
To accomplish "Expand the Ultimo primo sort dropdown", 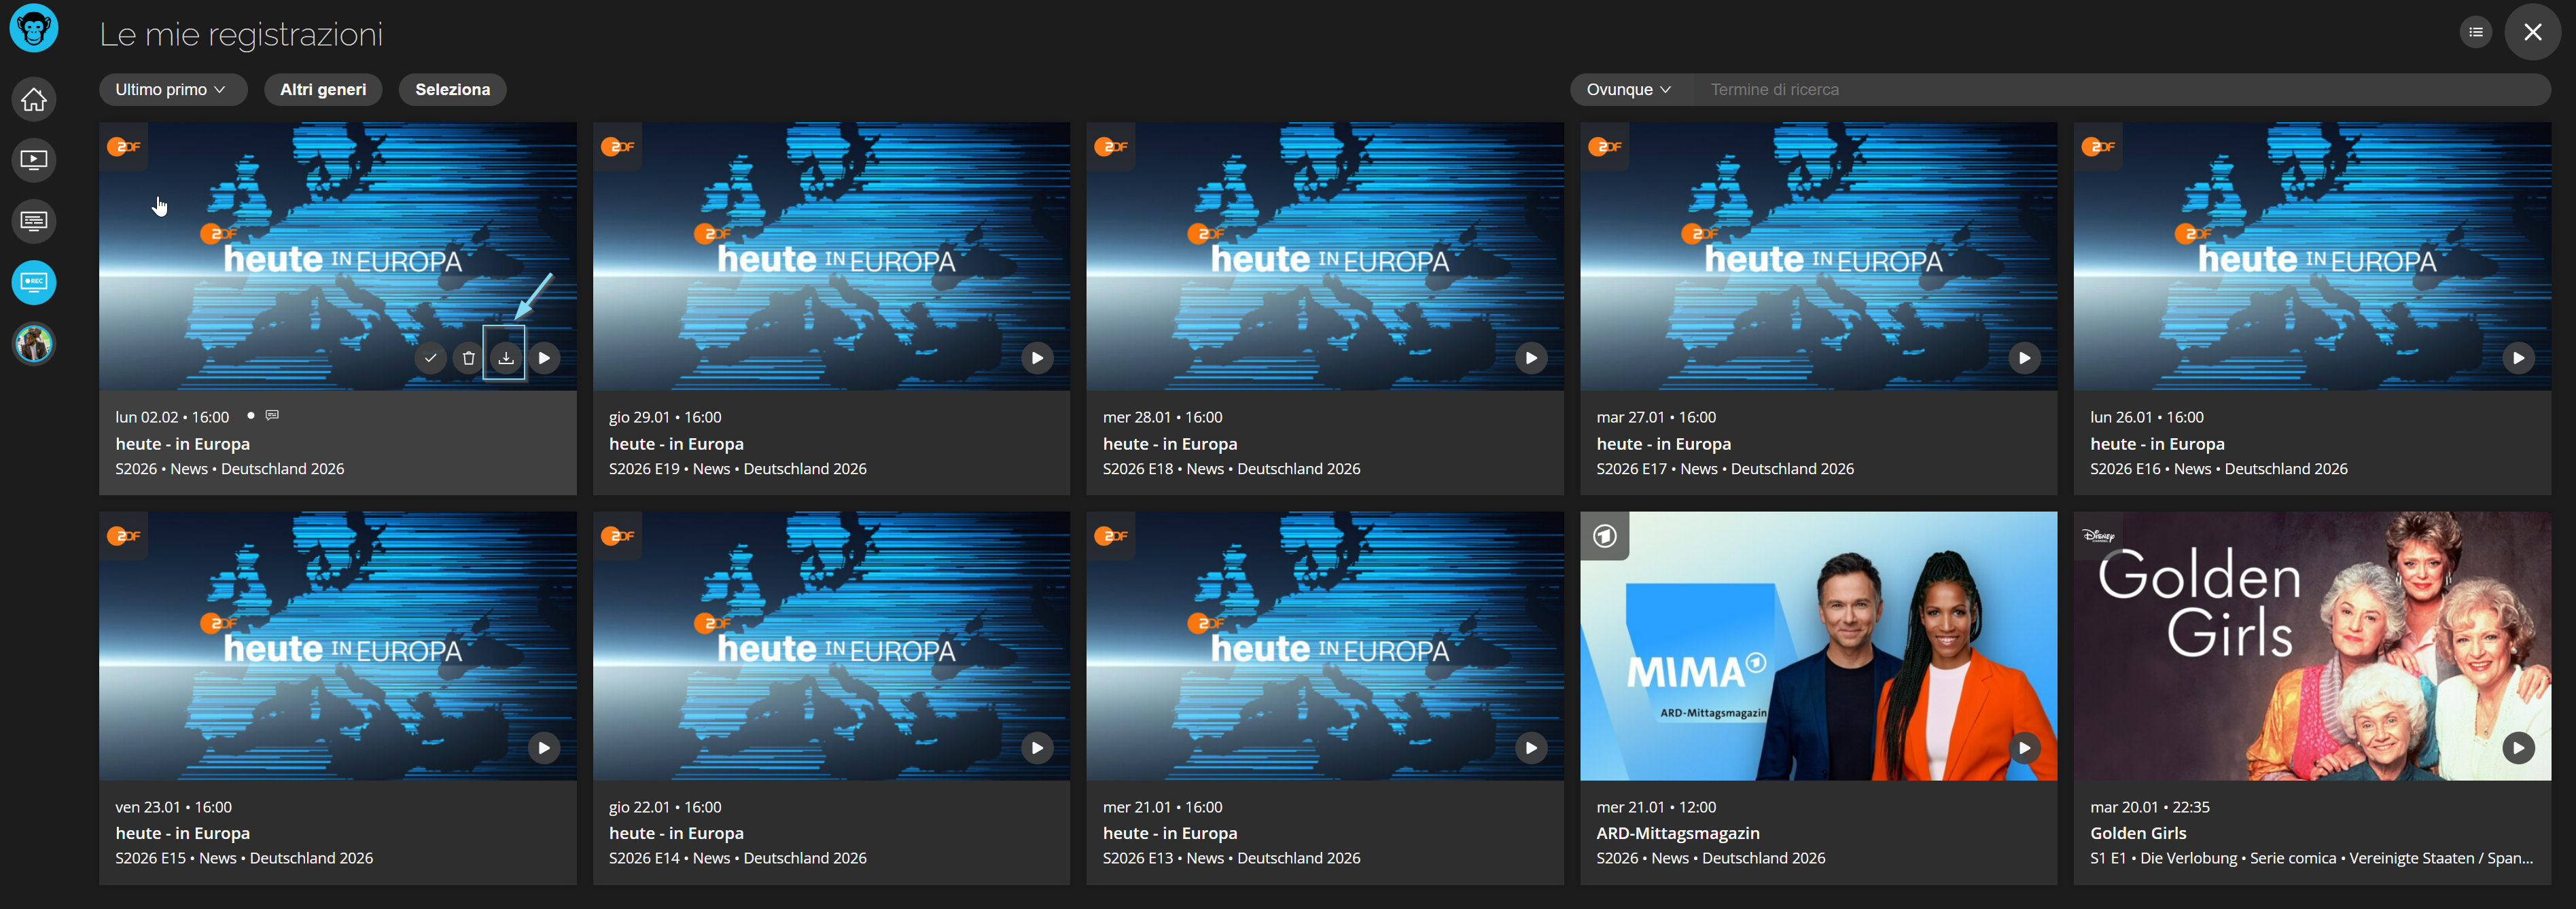I will [x=171, y=90].
